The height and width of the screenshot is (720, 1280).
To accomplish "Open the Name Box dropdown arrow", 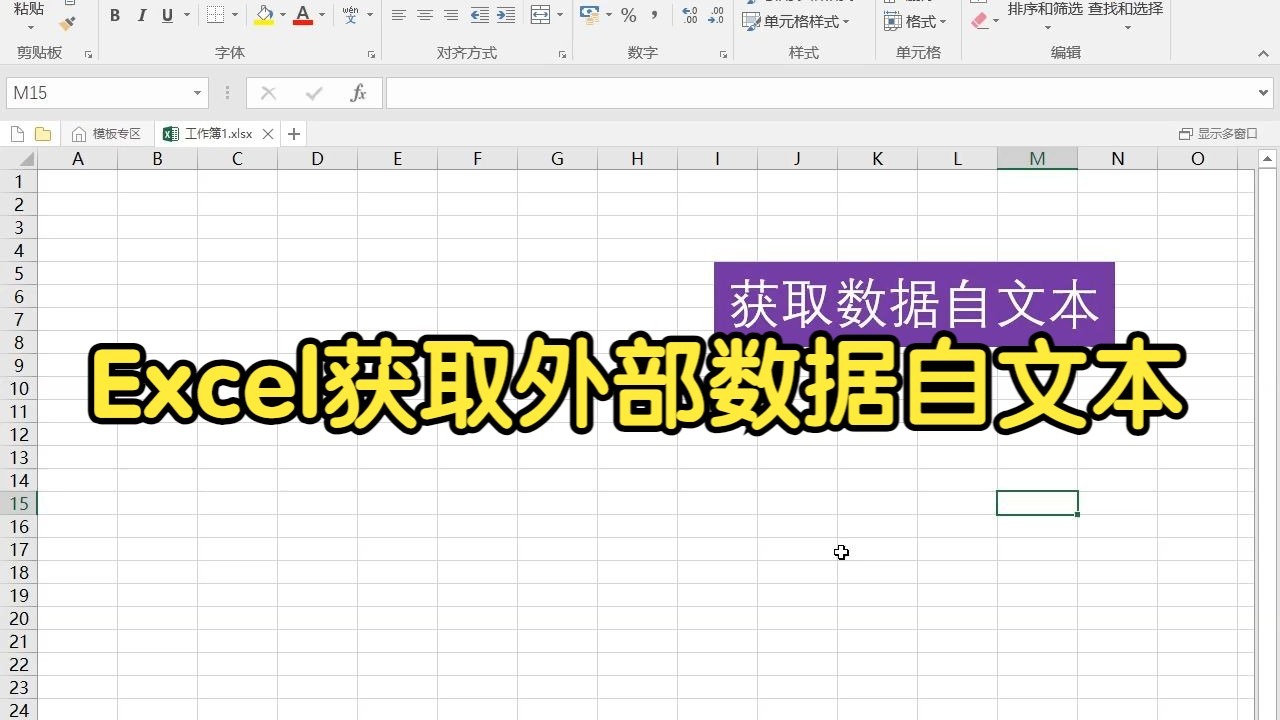I will click(197, 92).
